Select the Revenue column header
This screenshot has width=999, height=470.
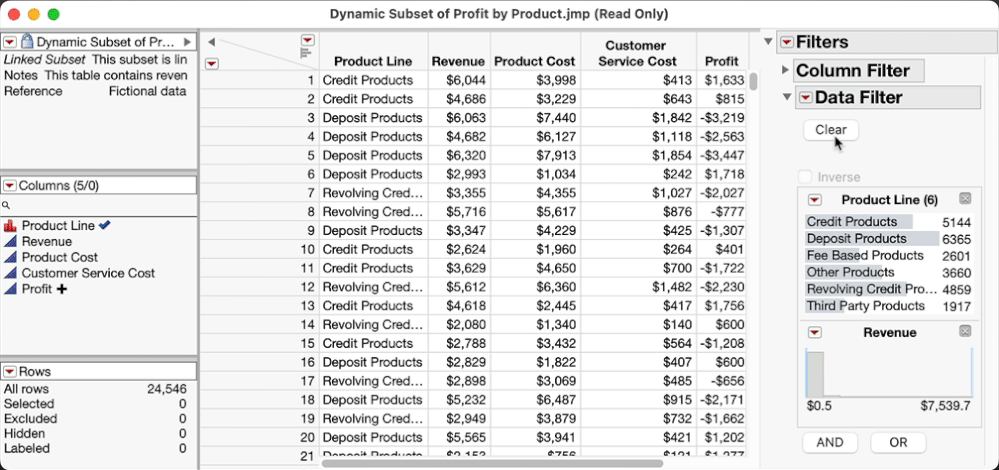458,62
